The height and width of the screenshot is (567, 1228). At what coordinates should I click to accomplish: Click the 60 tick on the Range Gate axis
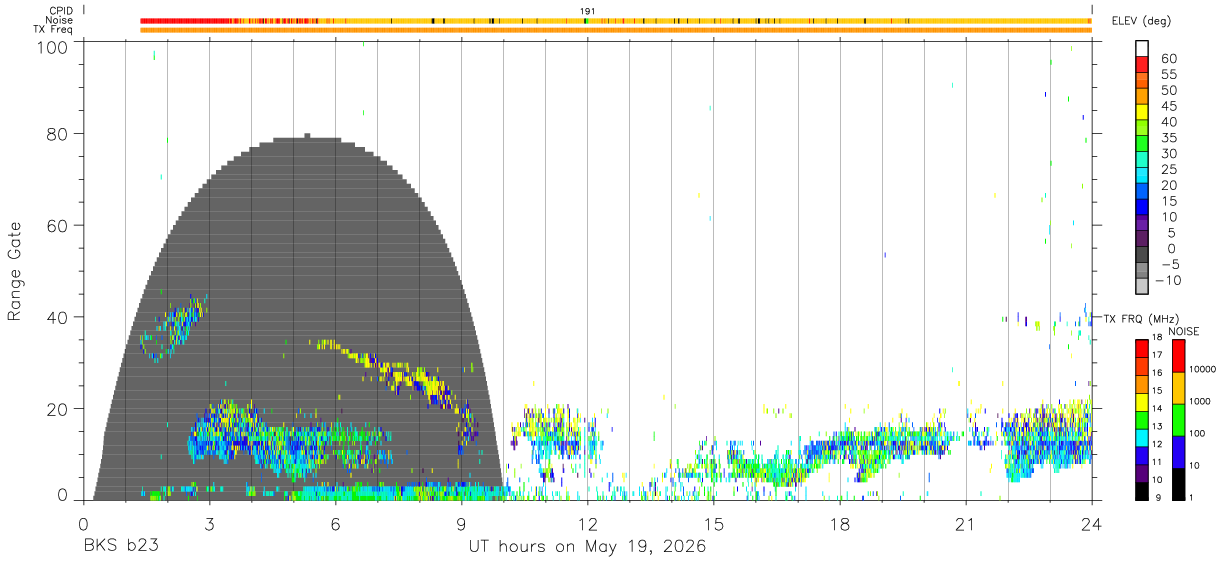(59, 226)
